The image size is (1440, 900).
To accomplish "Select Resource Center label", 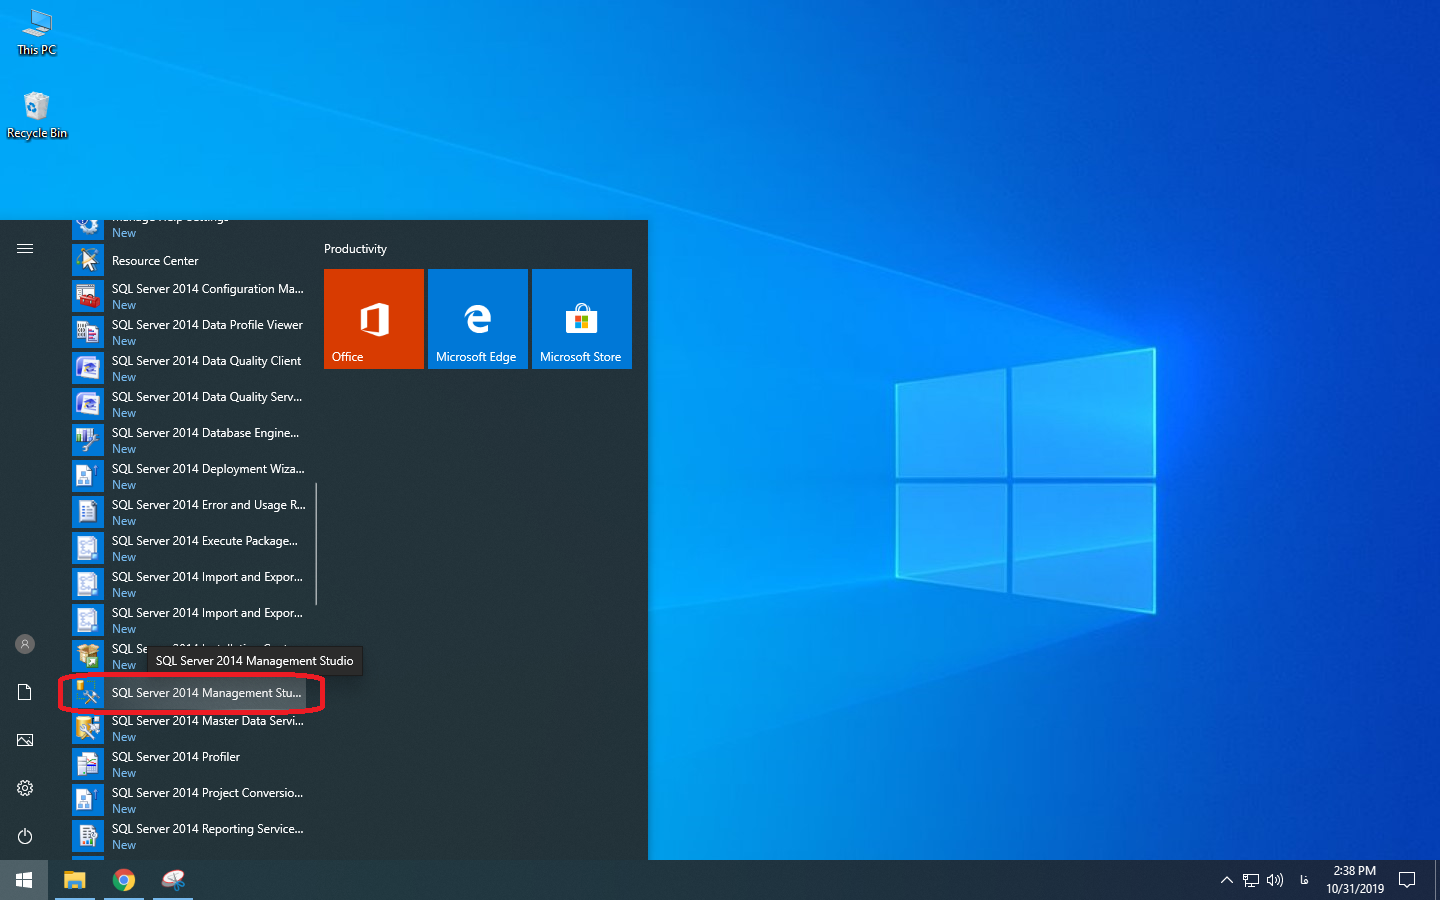I will pos(155,261).
